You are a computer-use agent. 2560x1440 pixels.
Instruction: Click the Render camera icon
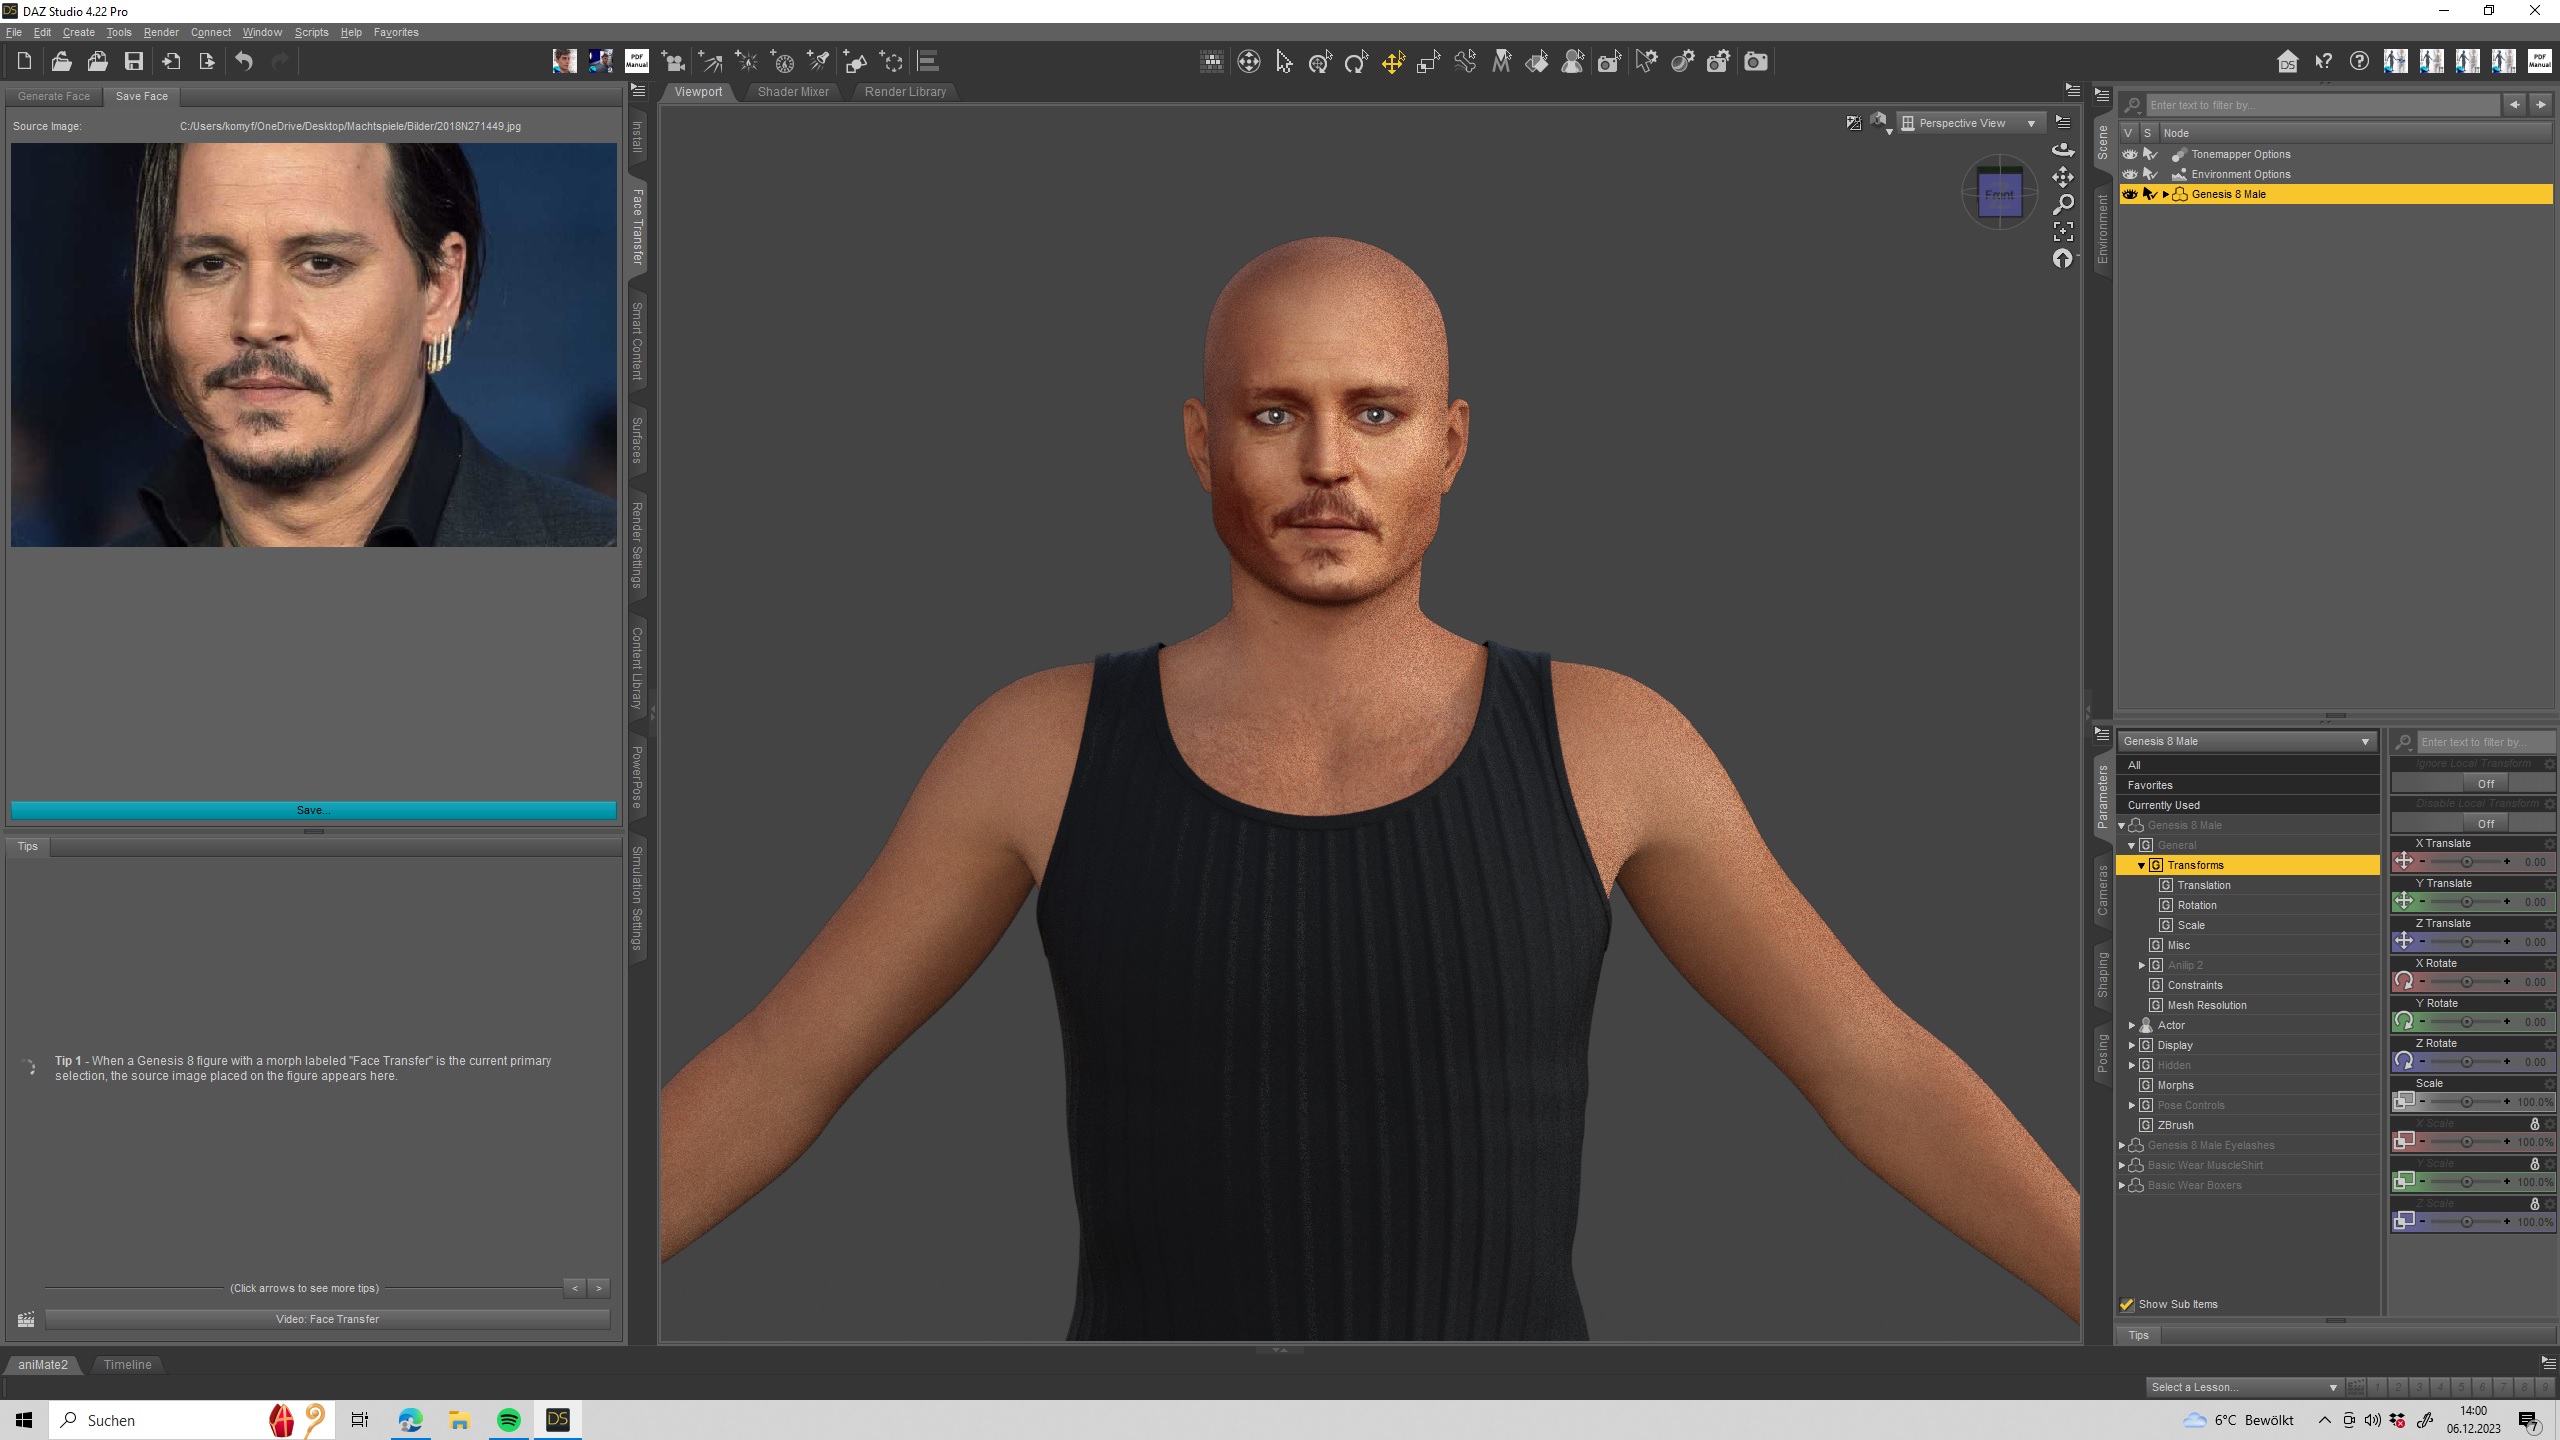point(1755,62)
